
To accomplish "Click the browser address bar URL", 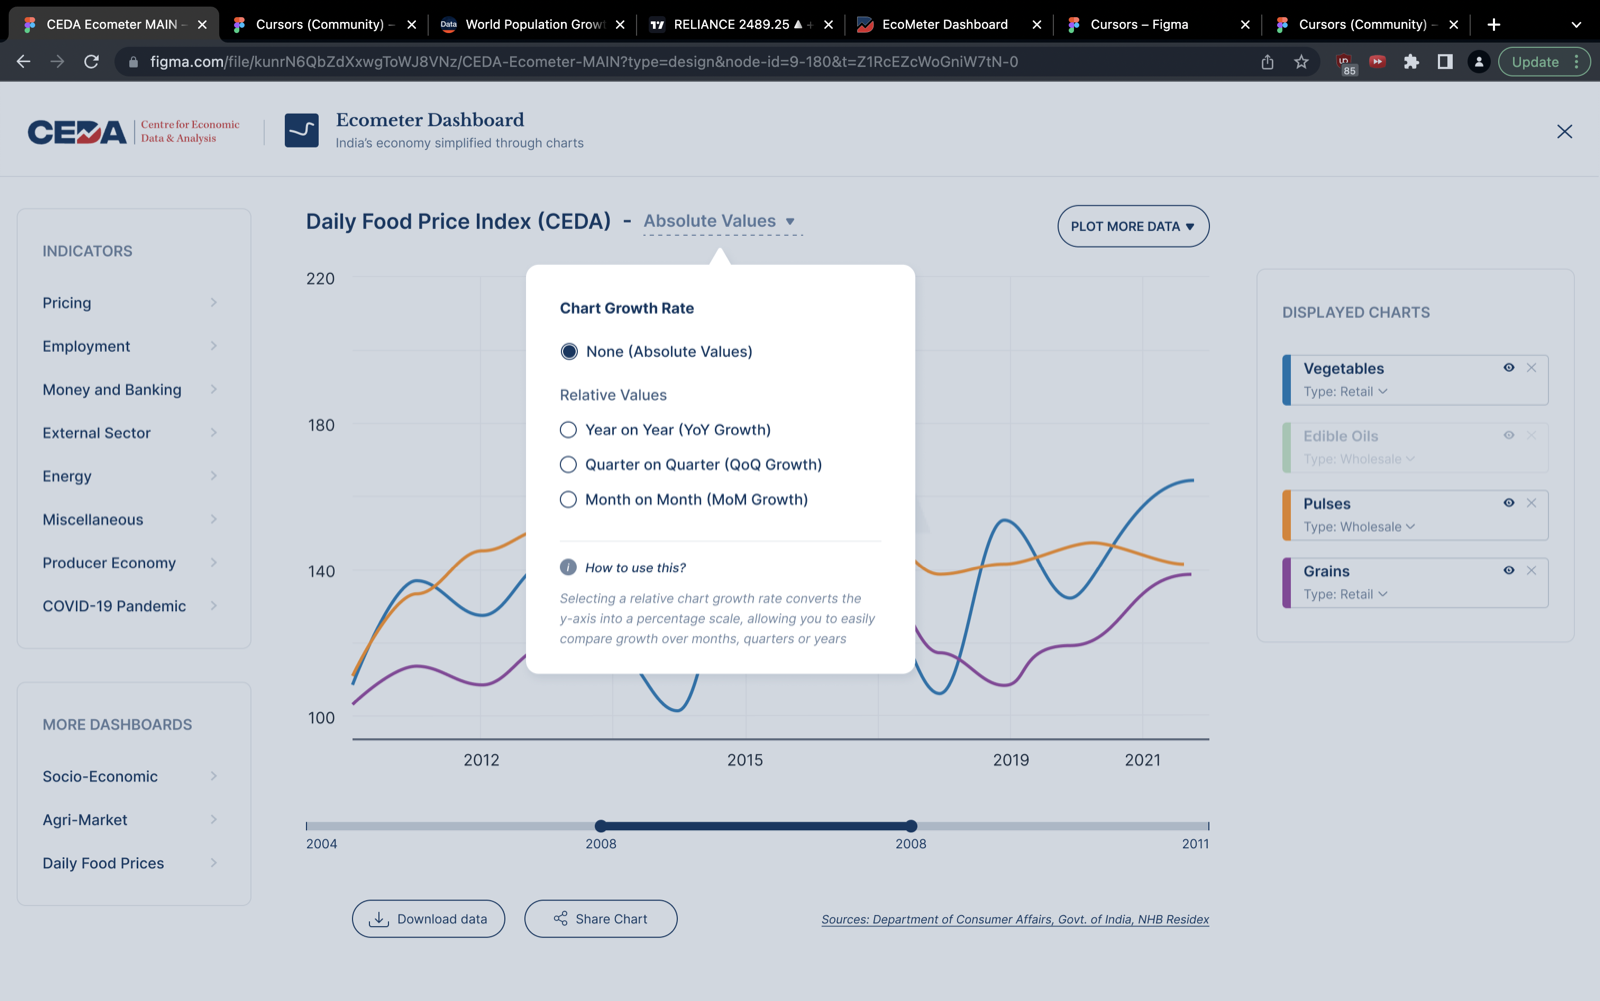I will point(584,62).
